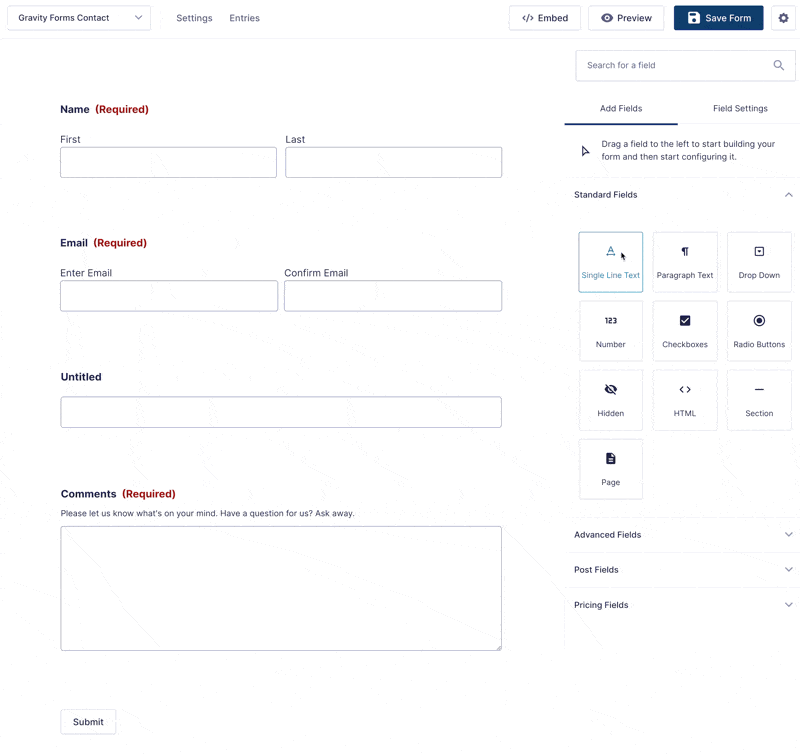Screen dimensions: 800x754
Task: Open the gear settings icon
Action: pos(783,18)
